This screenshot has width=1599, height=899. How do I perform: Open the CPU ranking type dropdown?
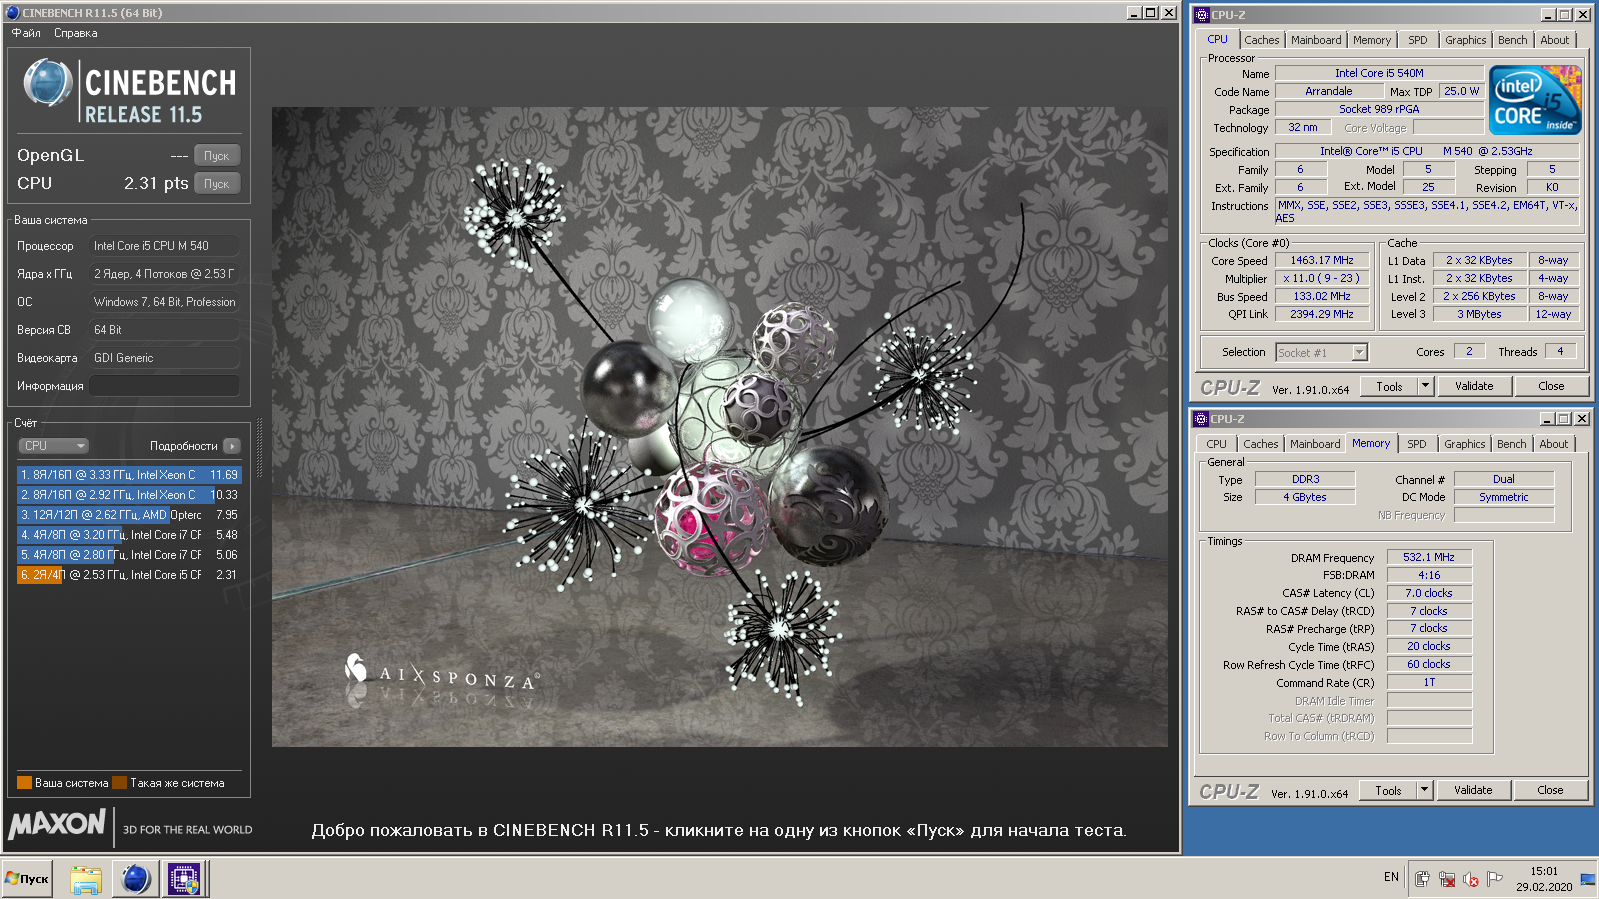pos(54,446)
